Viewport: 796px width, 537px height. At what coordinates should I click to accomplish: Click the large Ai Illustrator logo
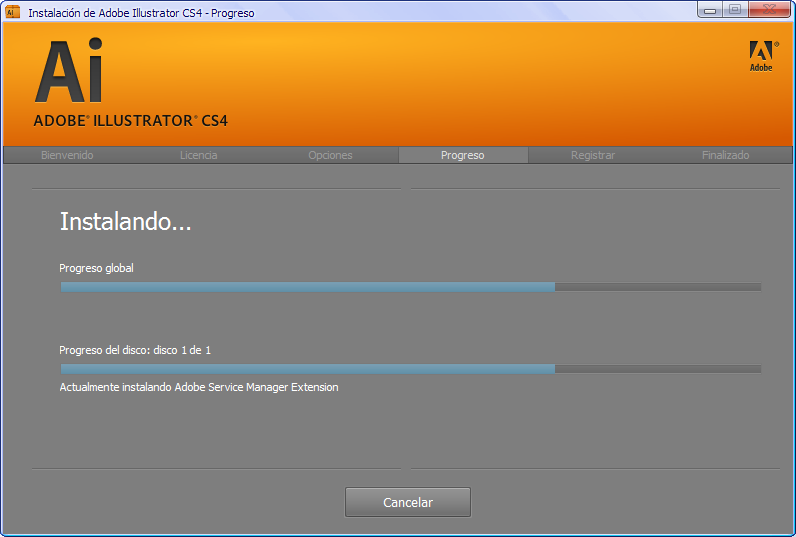pyautogui.click(x=69, y=71)
